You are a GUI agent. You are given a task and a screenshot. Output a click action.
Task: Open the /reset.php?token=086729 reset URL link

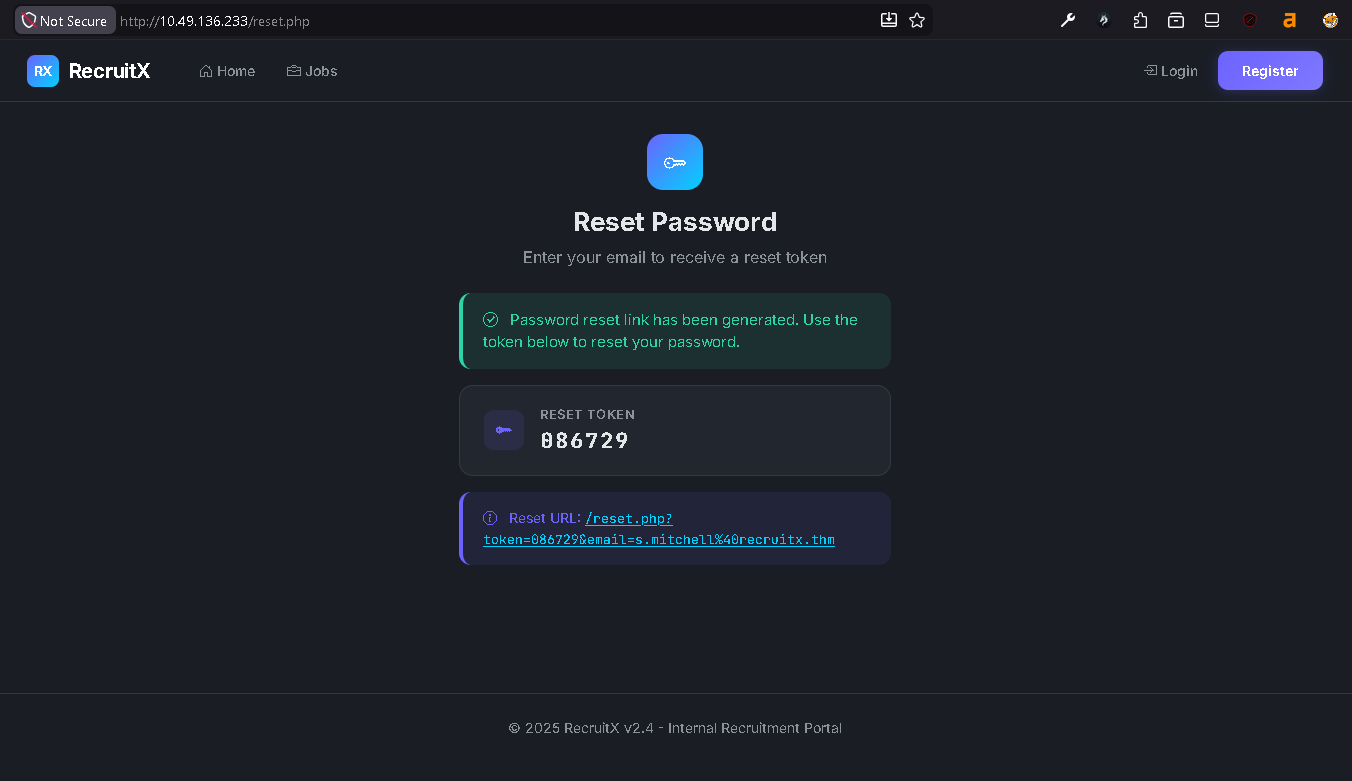[x=659, y=529]
